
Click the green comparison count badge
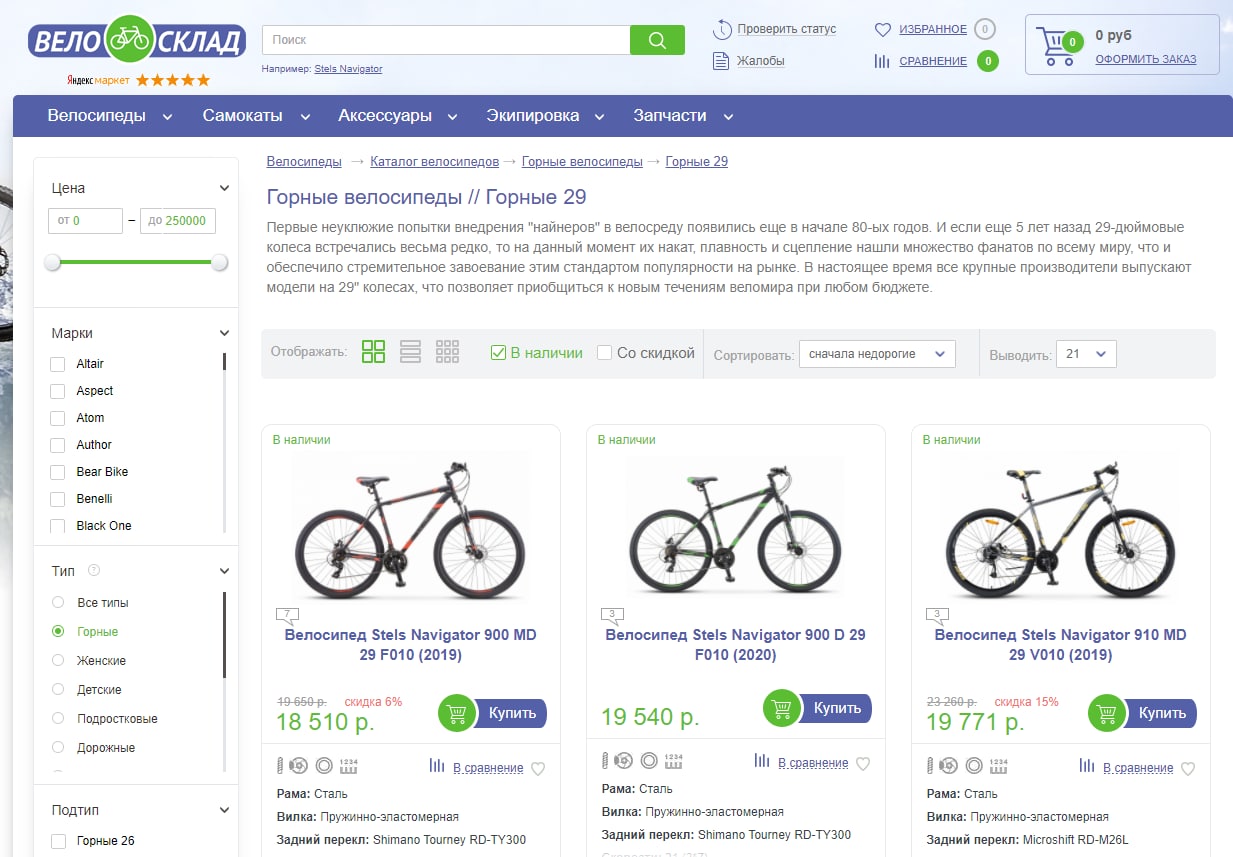987,61
